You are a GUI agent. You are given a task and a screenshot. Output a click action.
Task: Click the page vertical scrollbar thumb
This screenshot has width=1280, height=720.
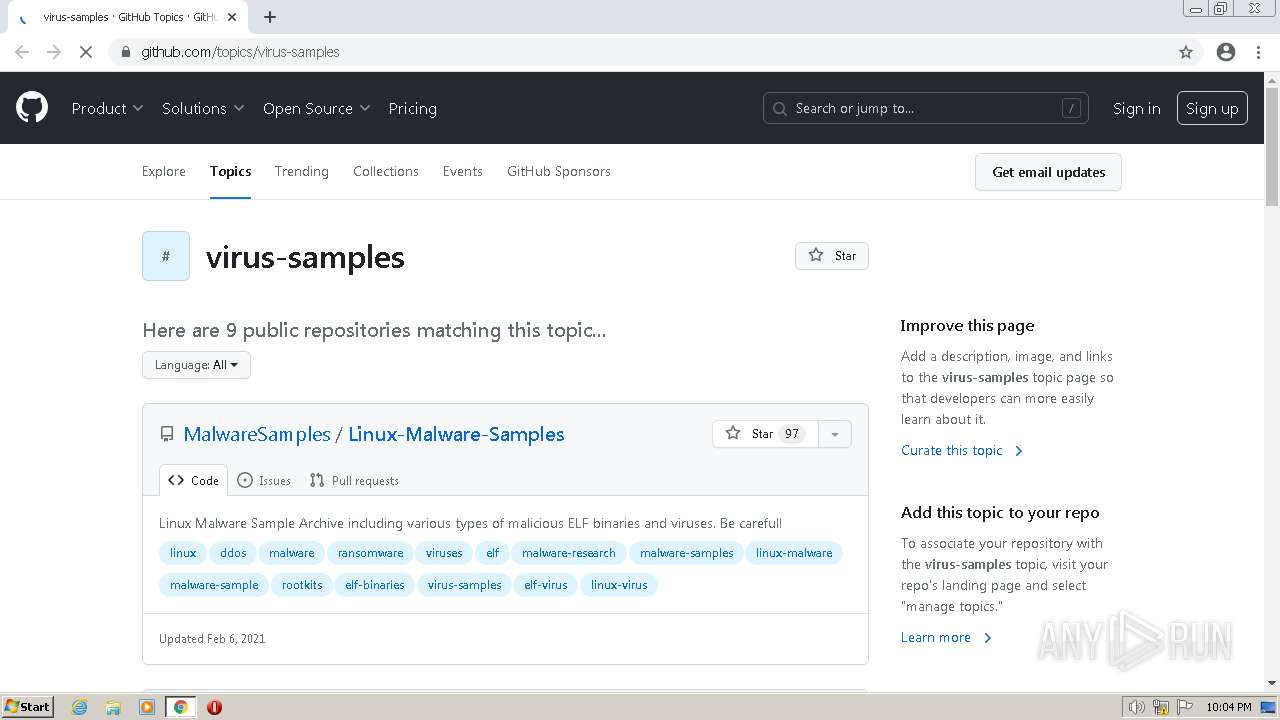pyautogui.click(x=1272, y=146)
